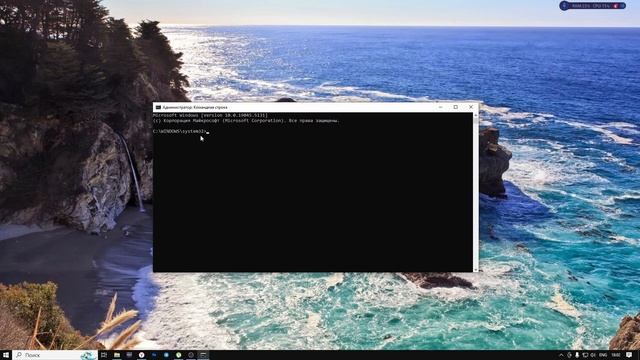The height and width of the screenshot is (360, 640).
Task: Open the taskbar clock
Action: pos(616,355)
